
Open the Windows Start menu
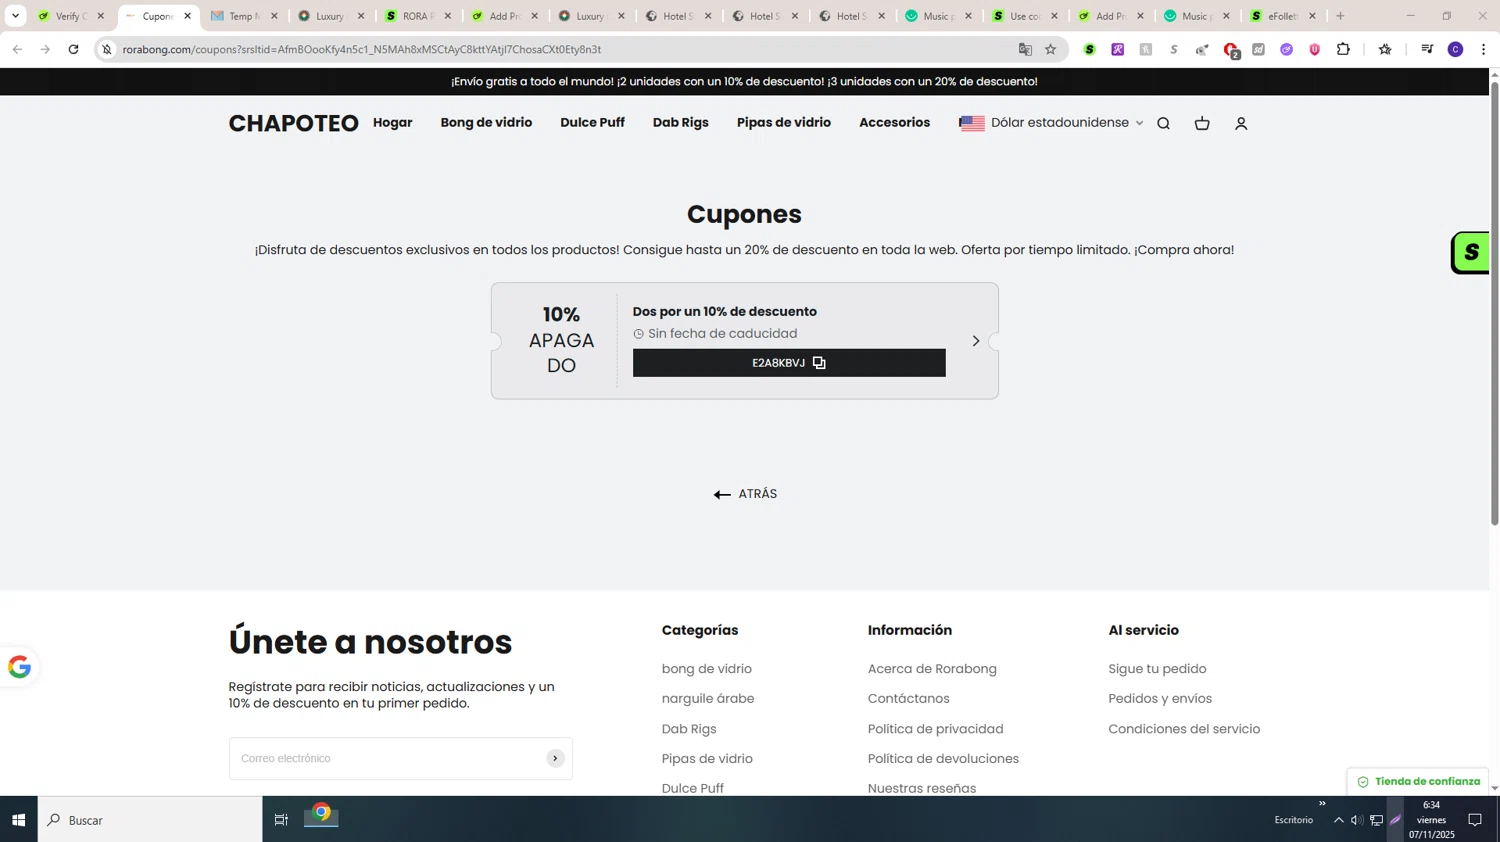point(18,820)
